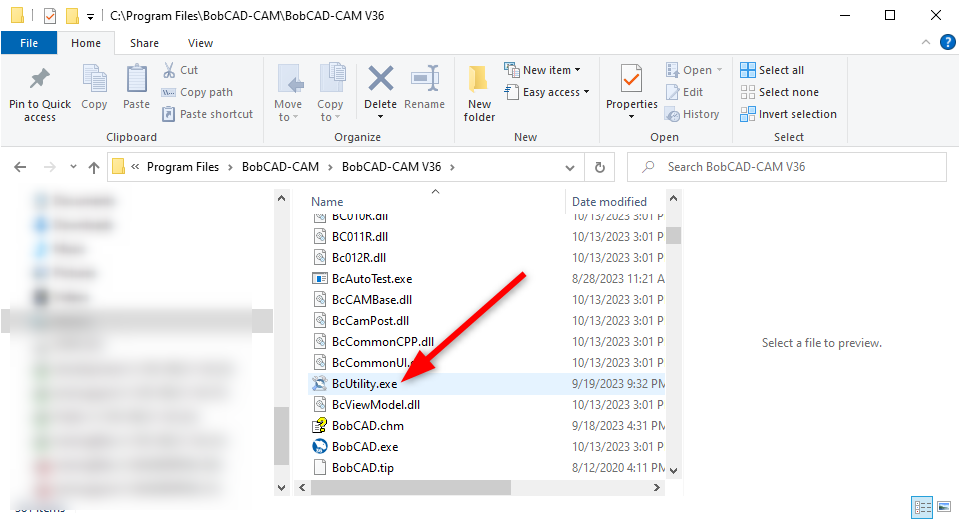Click Invert selection
Image resolution: width=960 pixels, height=520 pixels.
(x=788, y=114)
